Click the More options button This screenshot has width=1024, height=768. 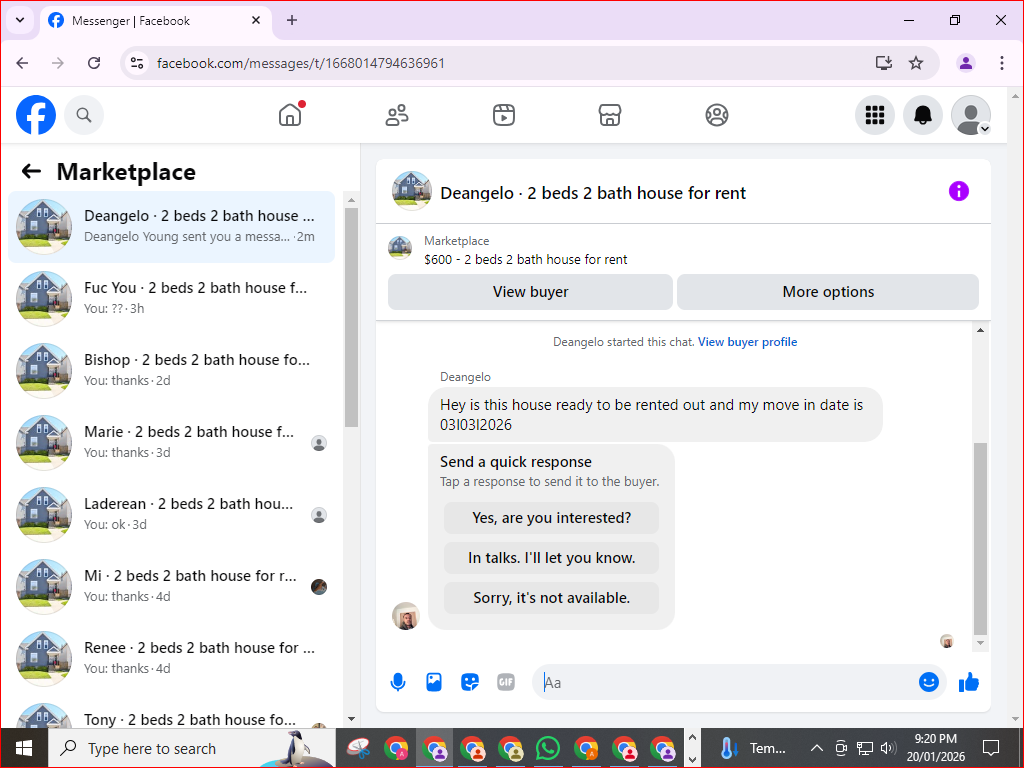coord(827,292)
